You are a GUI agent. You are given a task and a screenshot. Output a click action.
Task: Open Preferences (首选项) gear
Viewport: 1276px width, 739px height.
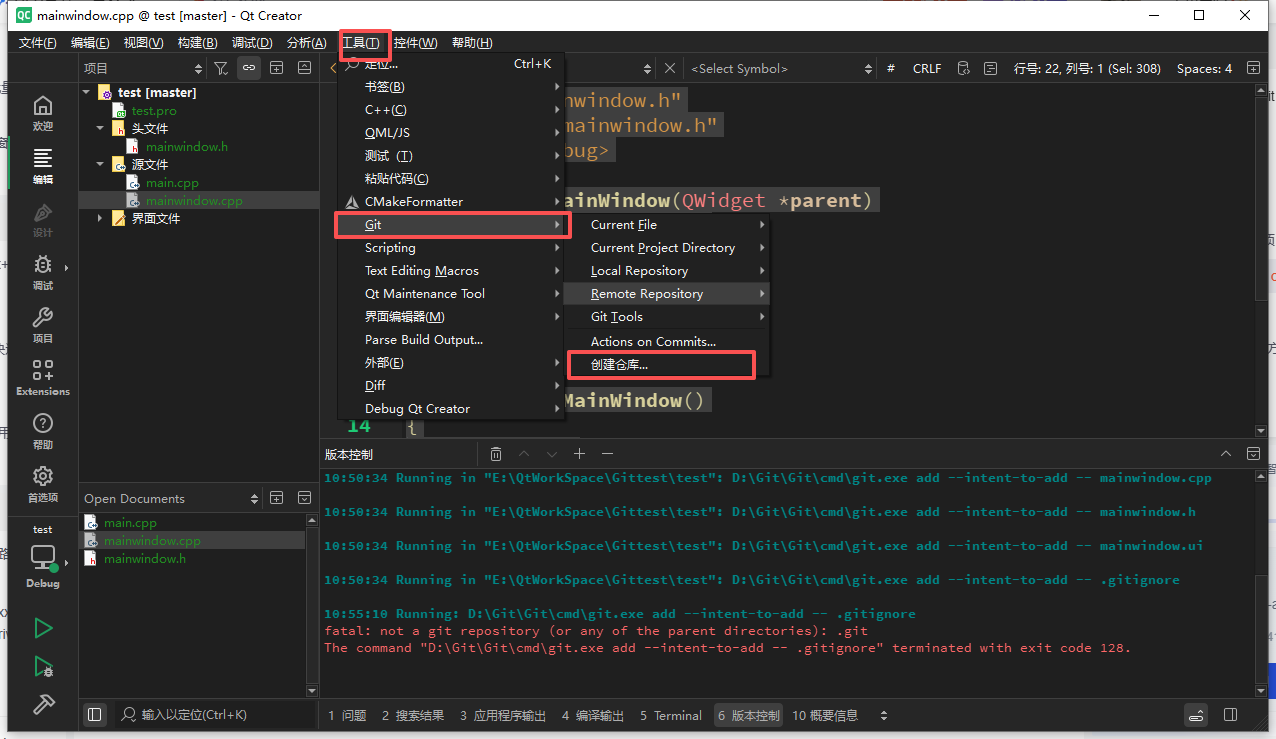[42, 484]
